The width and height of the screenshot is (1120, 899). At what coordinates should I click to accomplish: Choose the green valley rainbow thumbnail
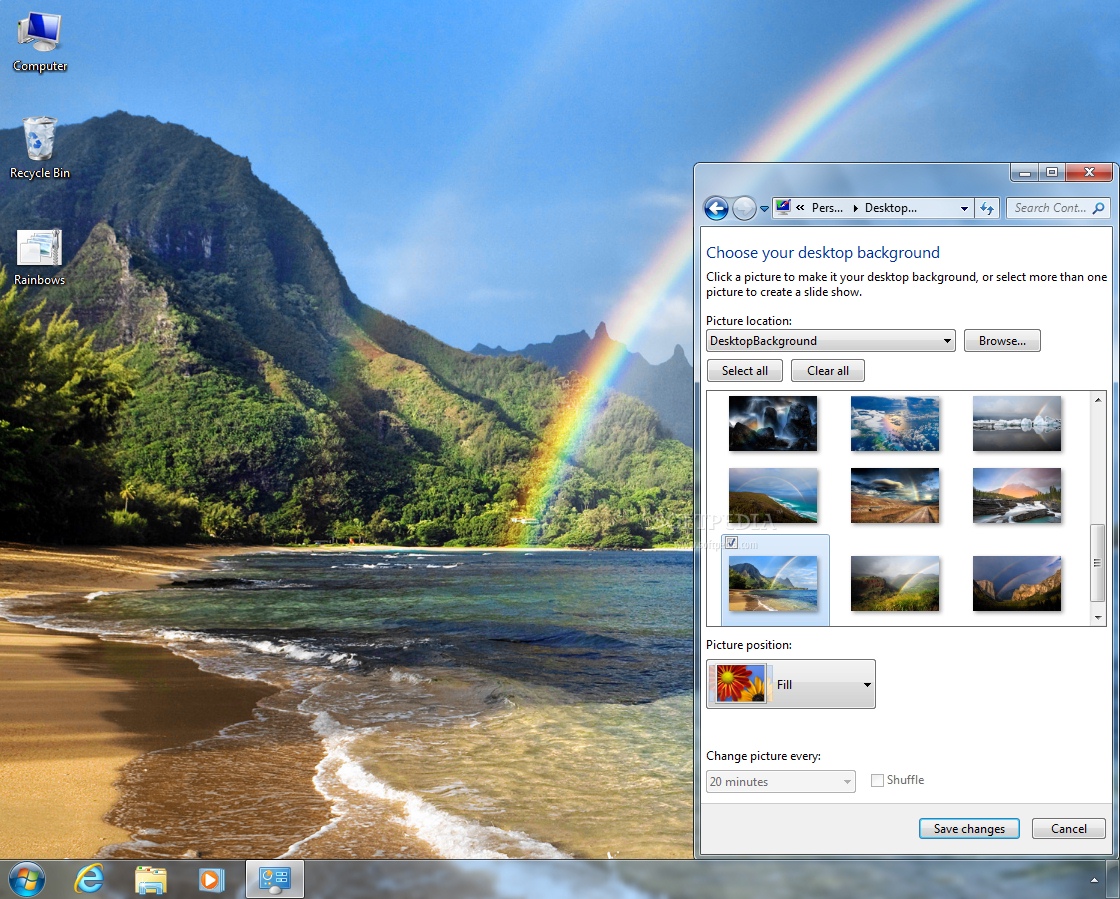(895, 583)
